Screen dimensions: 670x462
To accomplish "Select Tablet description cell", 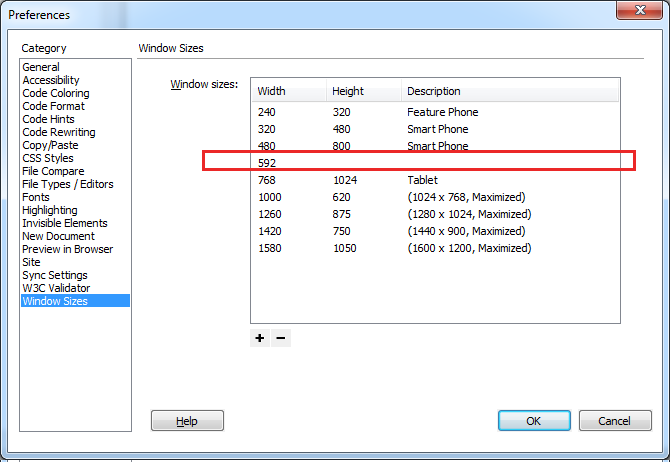I will (x=423, y=180).
